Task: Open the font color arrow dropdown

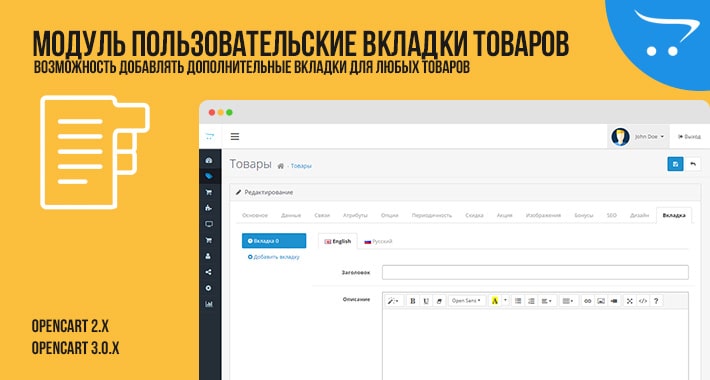Action: click(x=505, y=301)
